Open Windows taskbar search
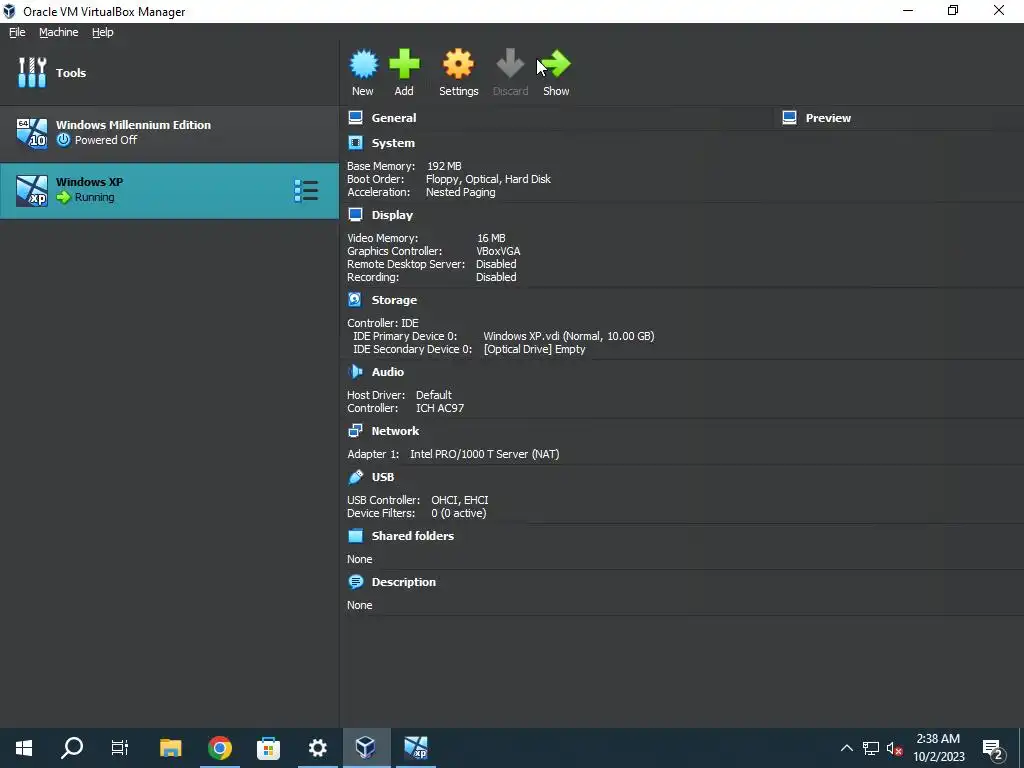This screenshot has width=1024, height=768. point(72,748)
